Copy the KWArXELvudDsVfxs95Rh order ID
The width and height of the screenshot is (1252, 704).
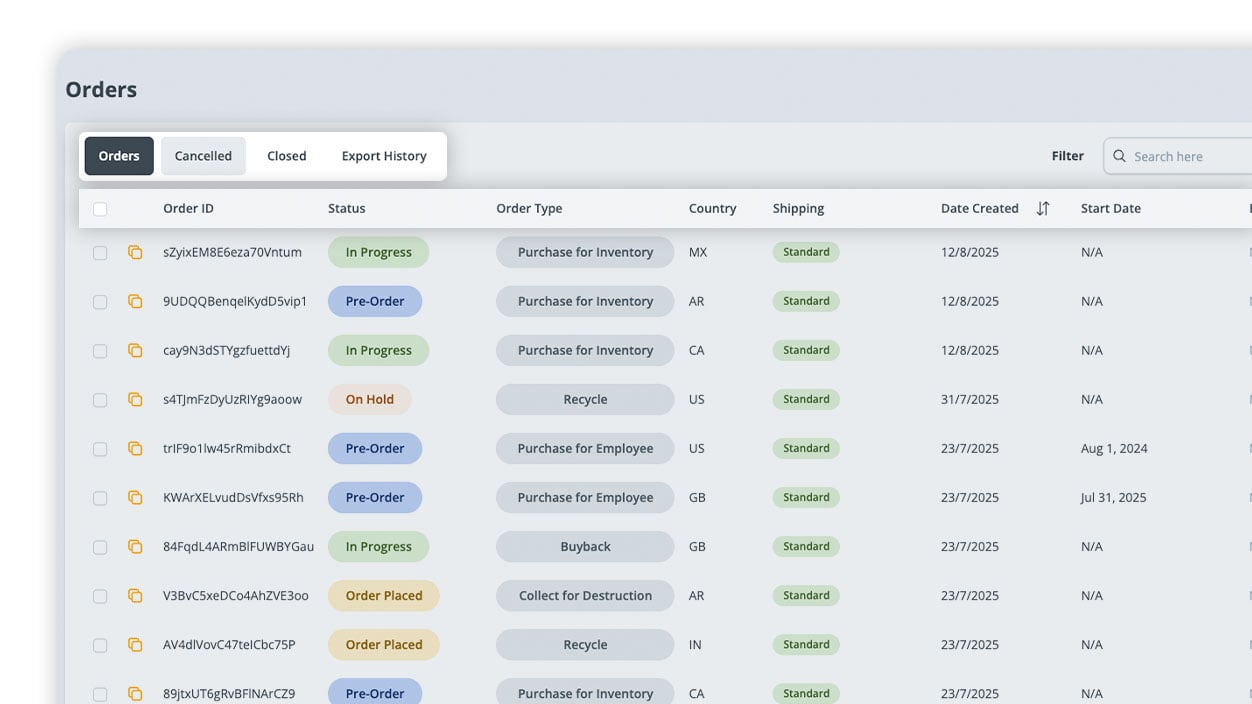[x=135, y=498]
